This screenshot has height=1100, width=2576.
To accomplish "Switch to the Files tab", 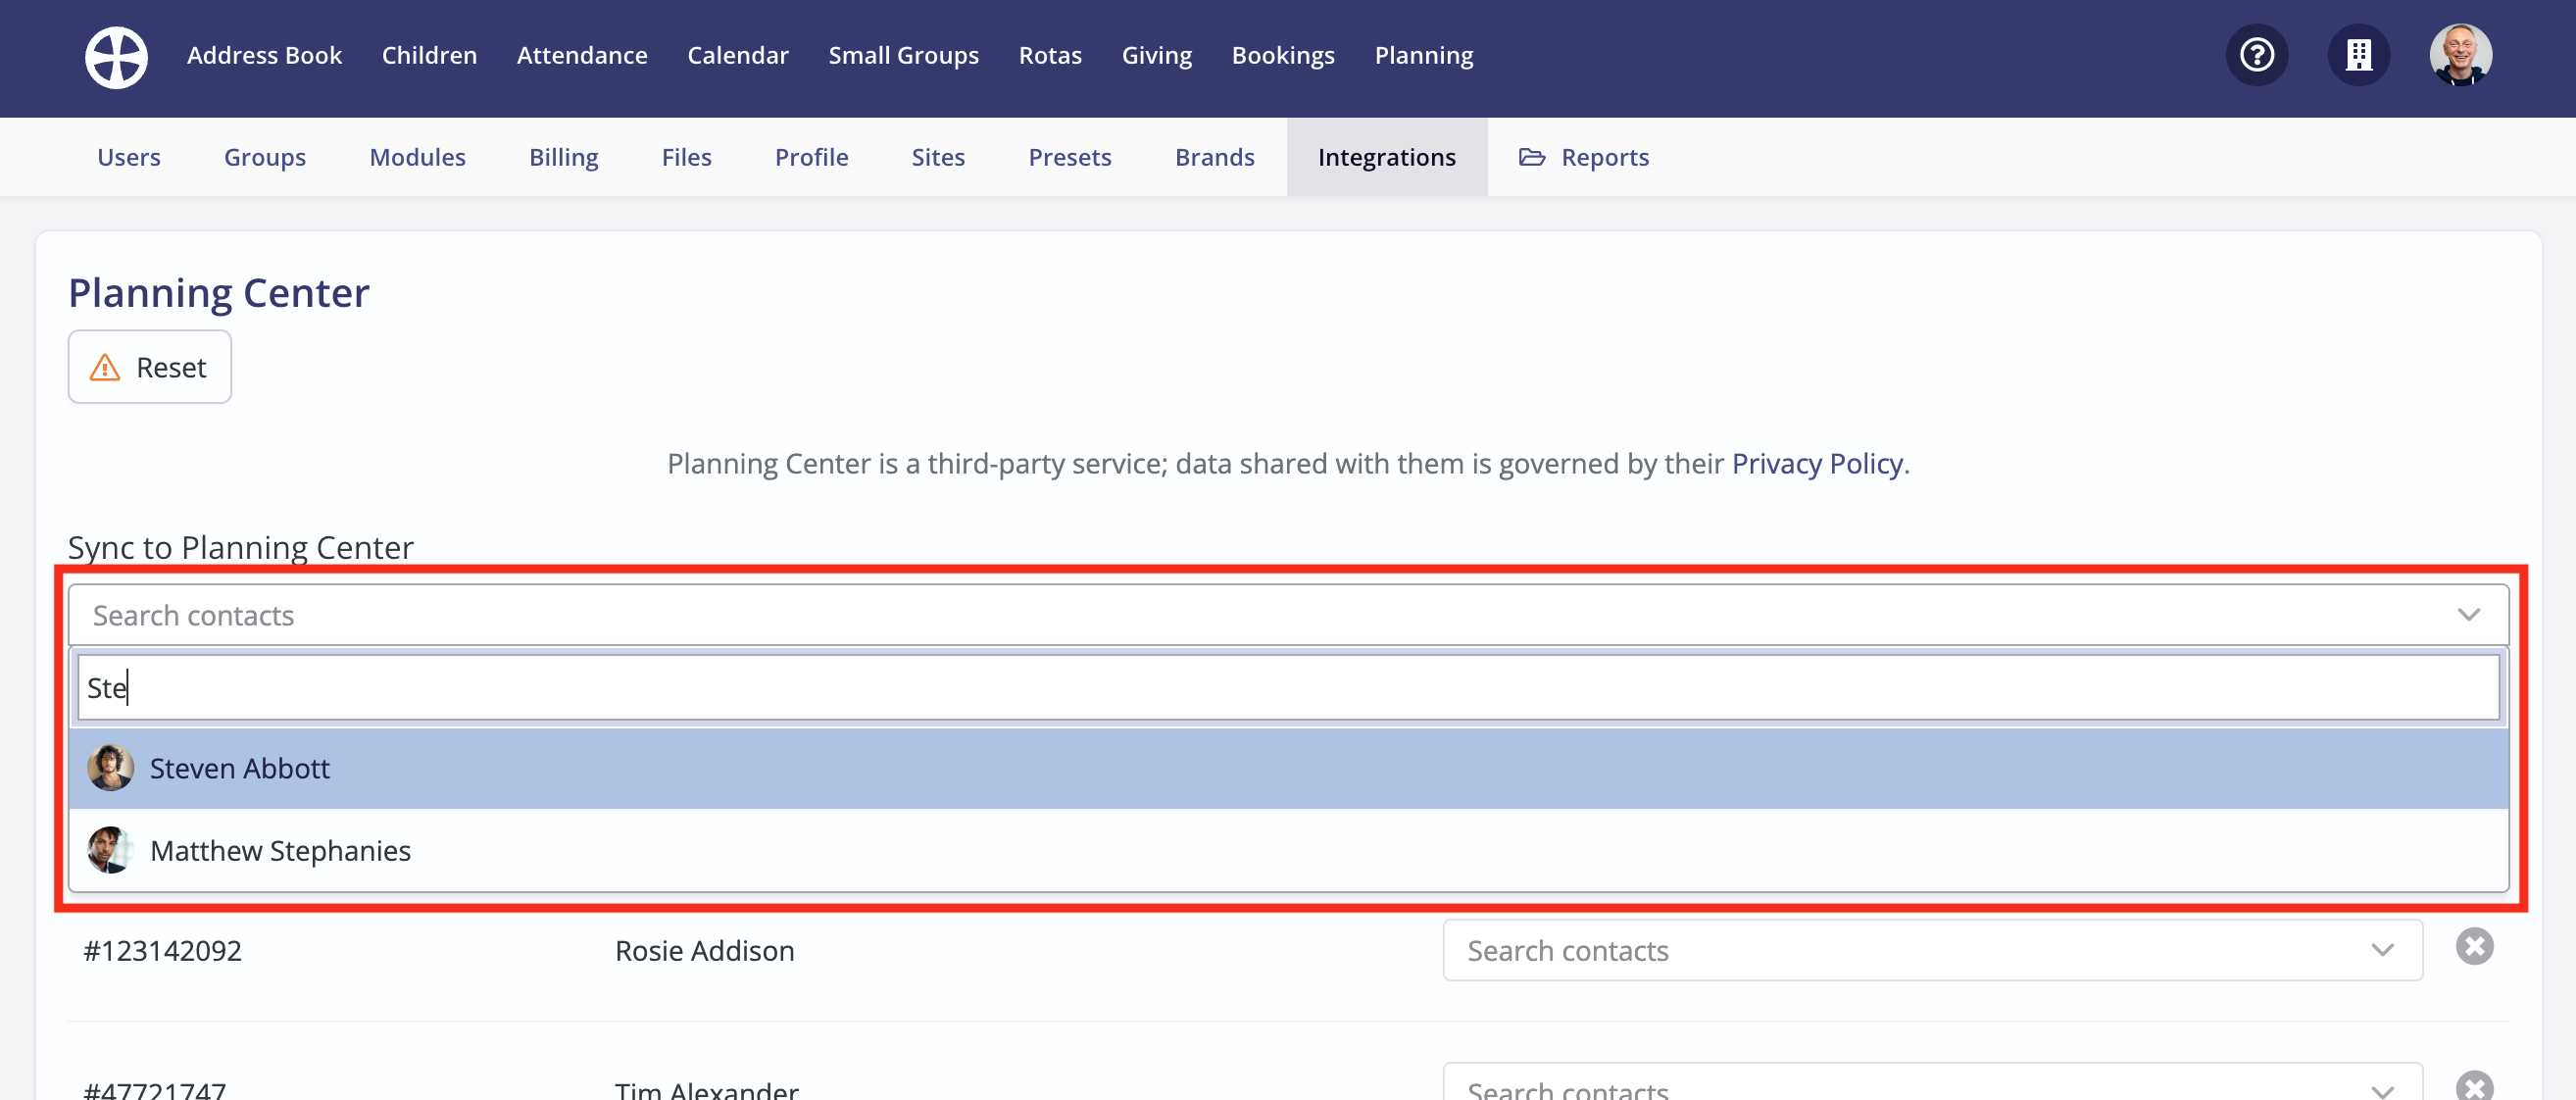I will 687,157.
